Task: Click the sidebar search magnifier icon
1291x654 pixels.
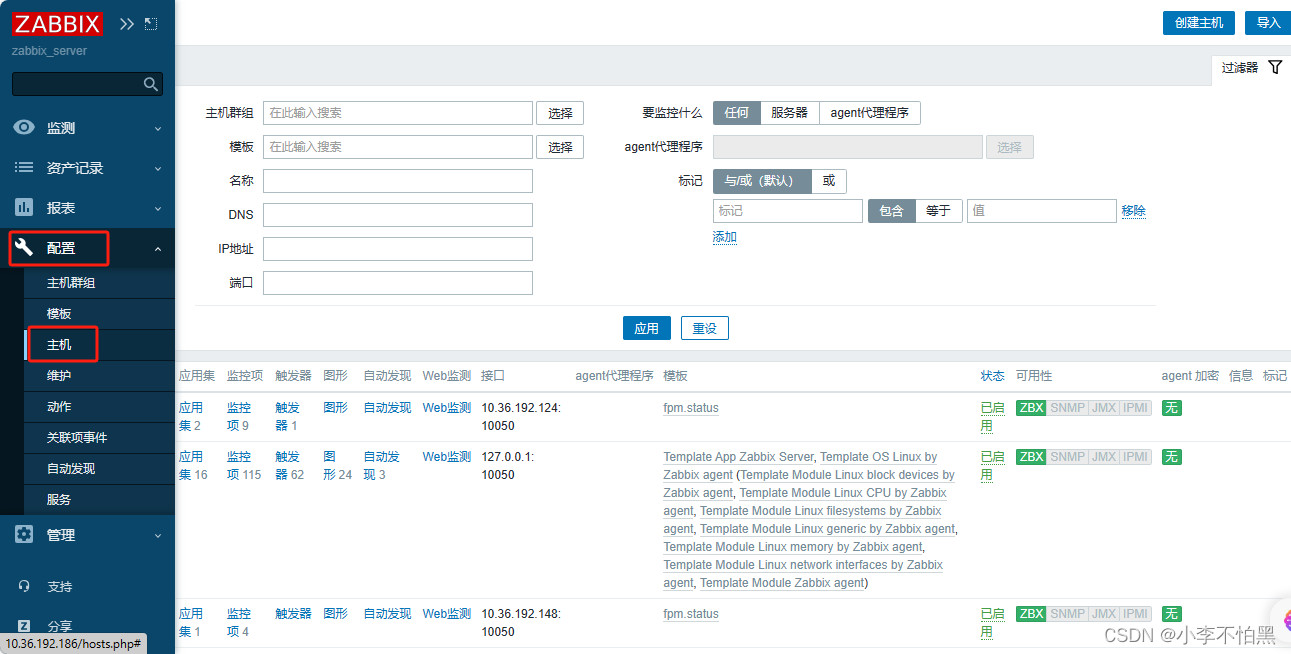Action: click(x=150, y=84)
